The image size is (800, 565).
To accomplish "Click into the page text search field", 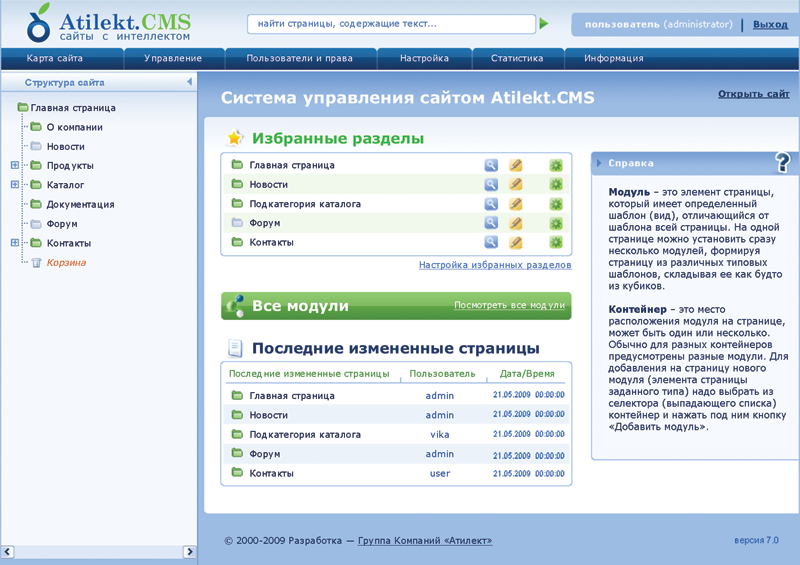I will [391, 24].
